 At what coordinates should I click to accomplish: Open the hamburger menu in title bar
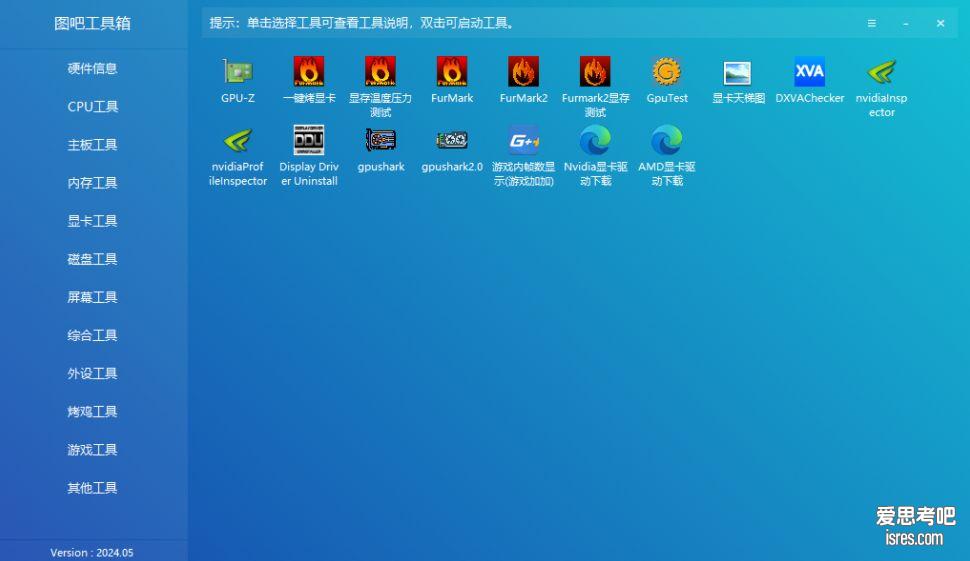click(x=872, y=24)
